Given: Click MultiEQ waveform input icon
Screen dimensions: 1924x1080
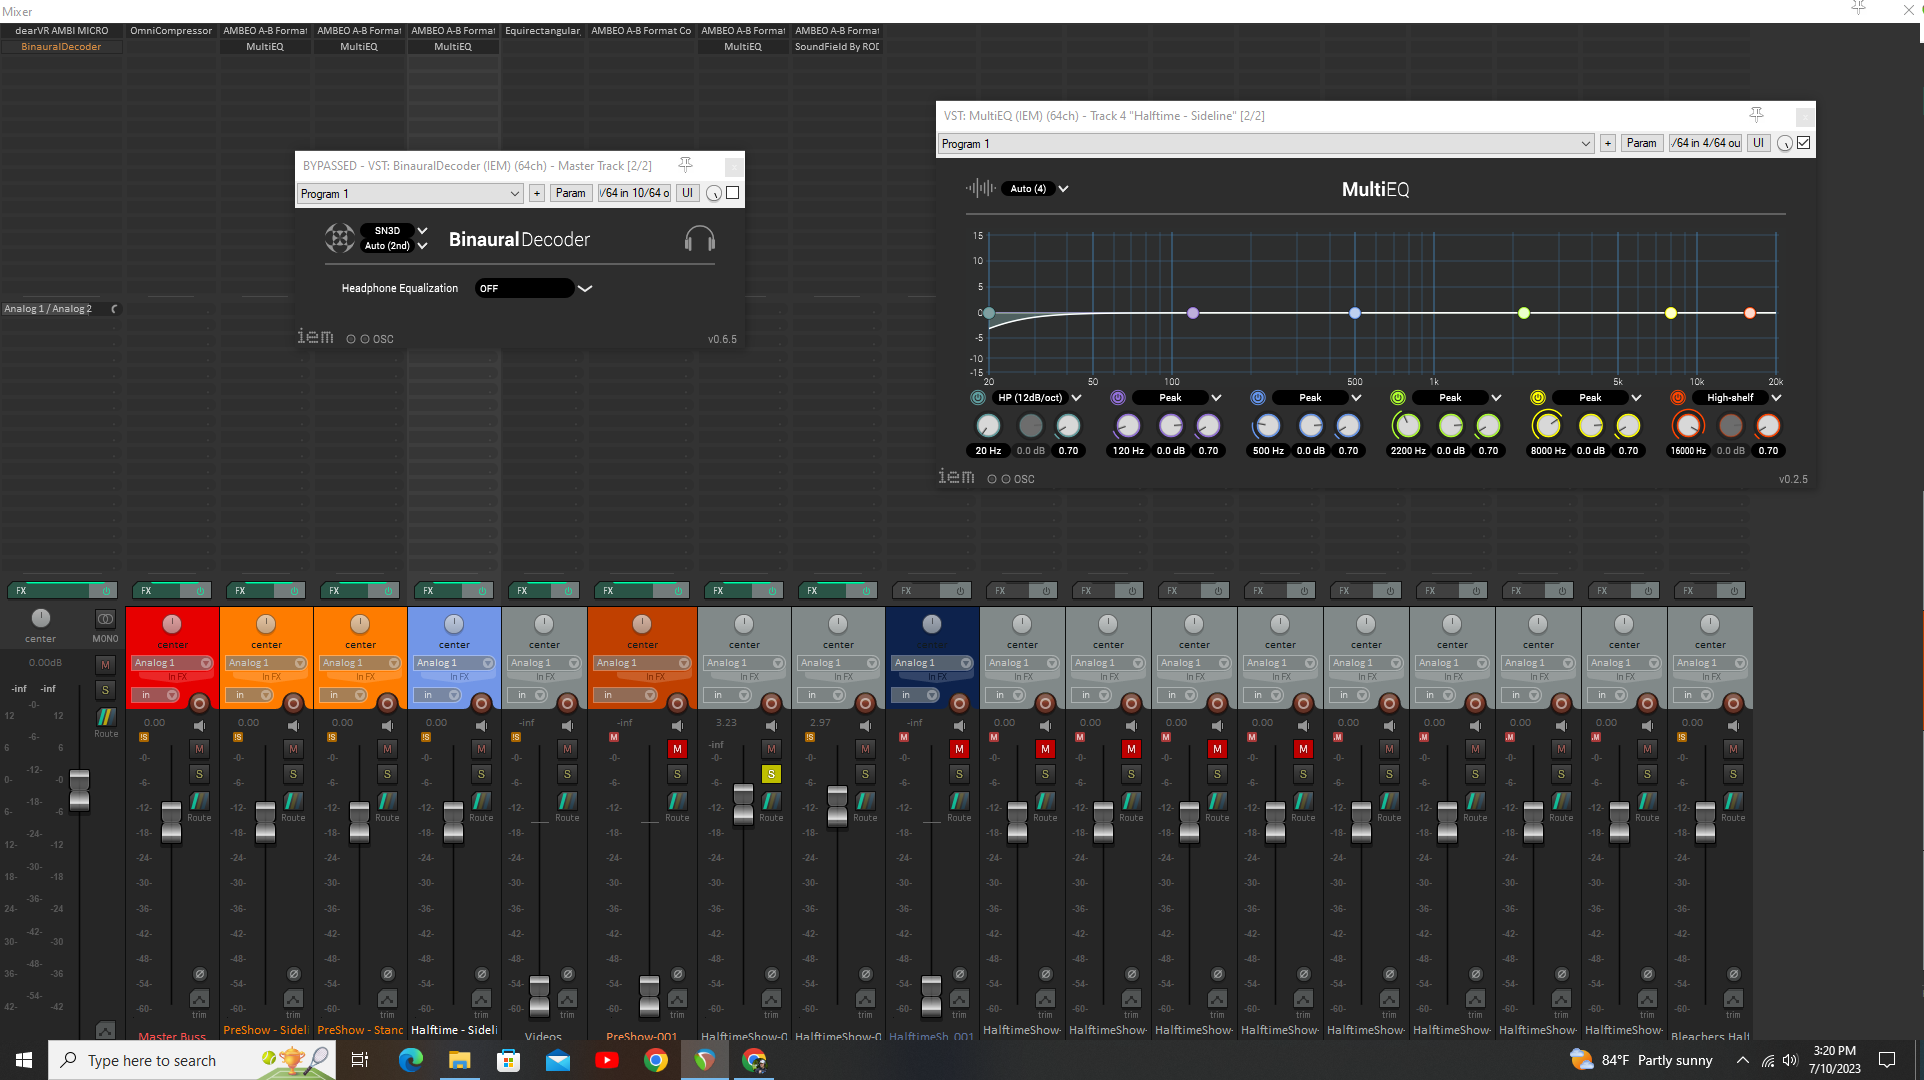Looking at the screenshot, I should pyautogui.click(x=981, y=188).
